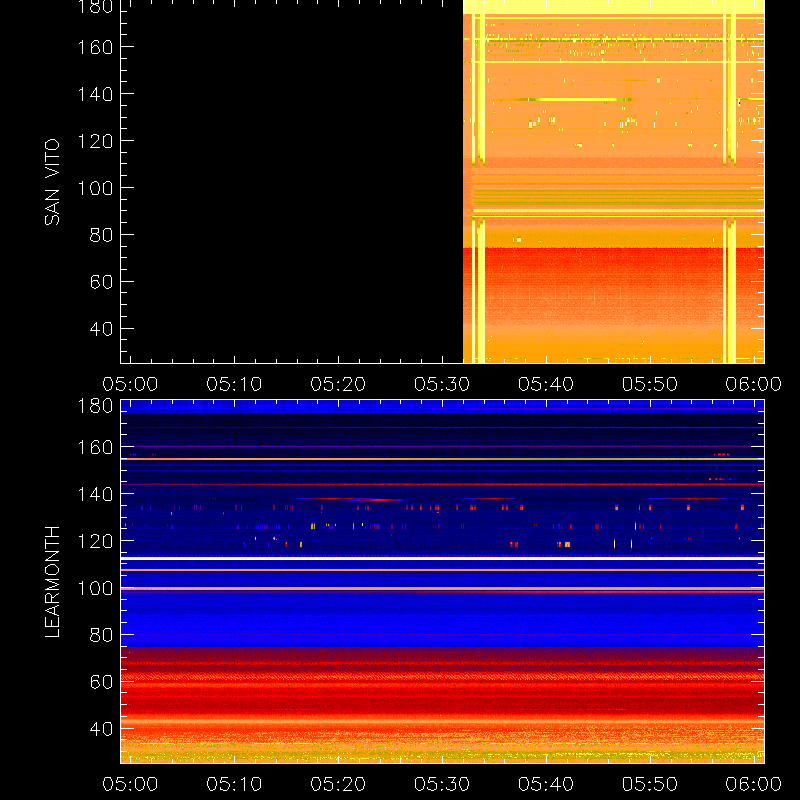The height and width of the screenshot is (800, 800).
Task: Select the 160 tick on San Vito axis
Action: coord(95,47)
